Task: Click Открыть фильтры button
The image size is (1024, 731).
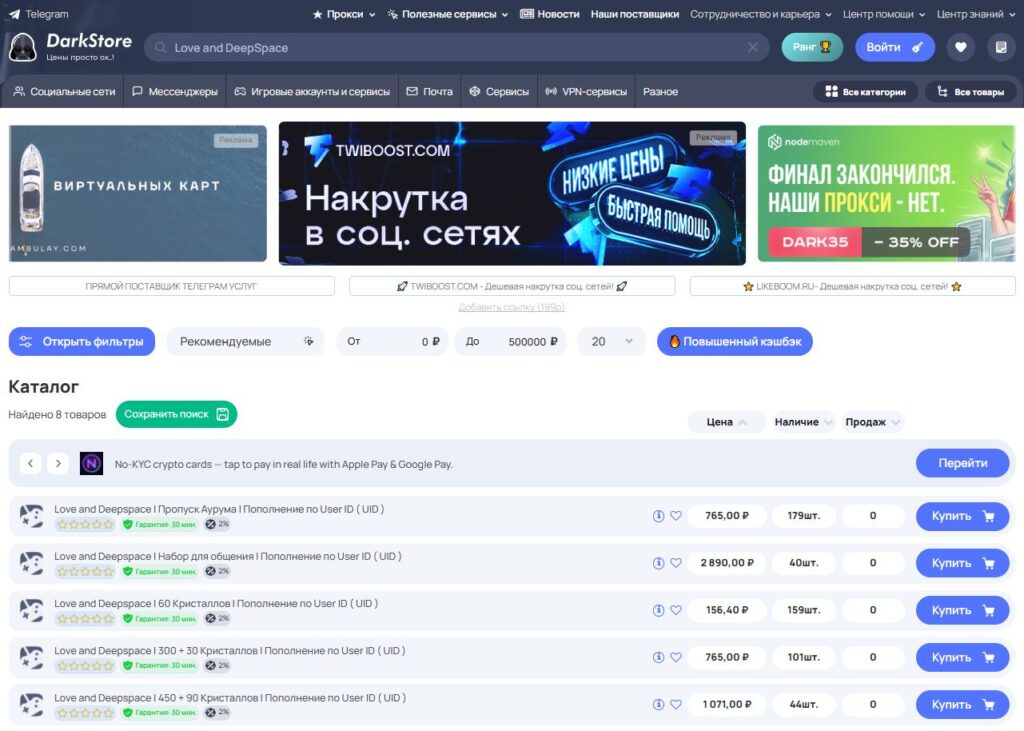Action: coord(82,342)
